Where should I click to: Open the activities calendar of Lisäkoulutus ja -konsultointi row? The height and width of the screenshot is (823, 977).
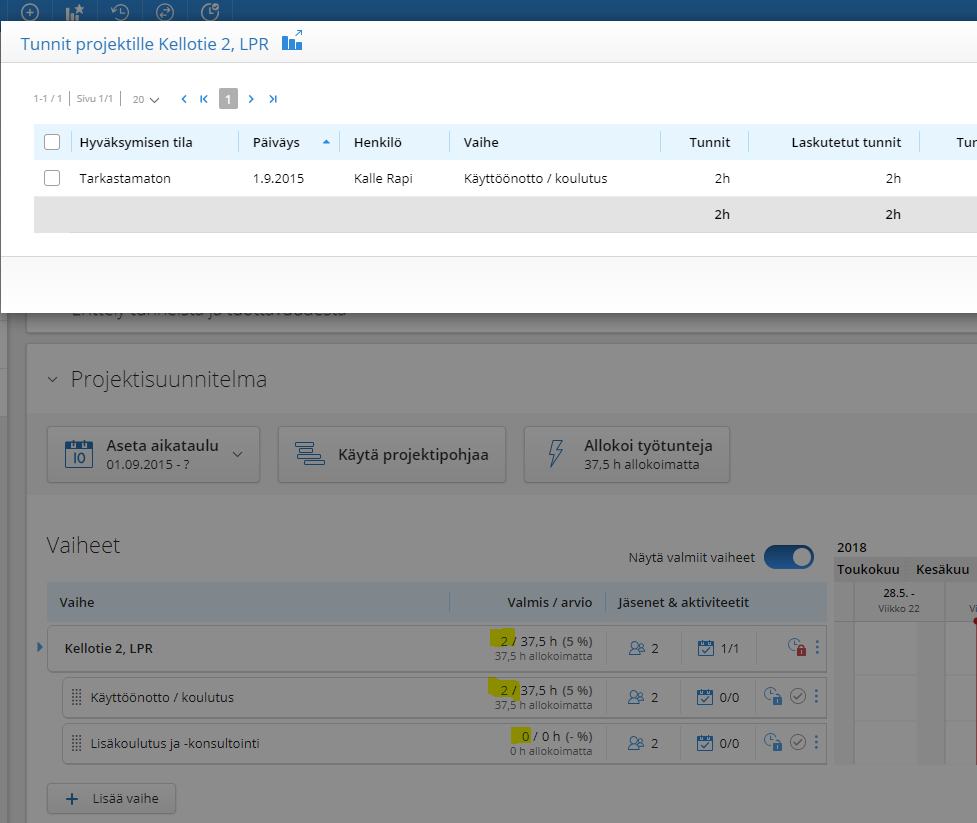point(705,743)
